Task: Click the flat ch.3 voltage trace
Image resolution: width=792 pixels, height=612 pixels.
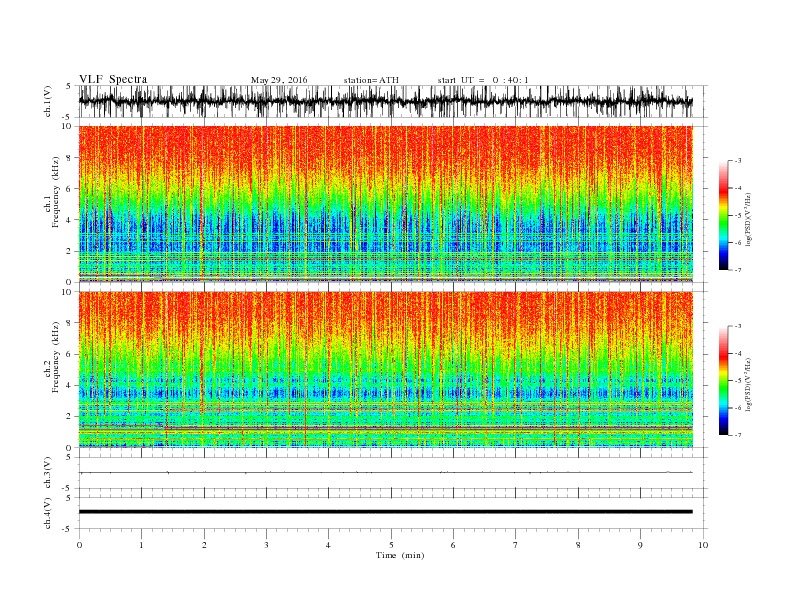Action: tap(386, 473)
